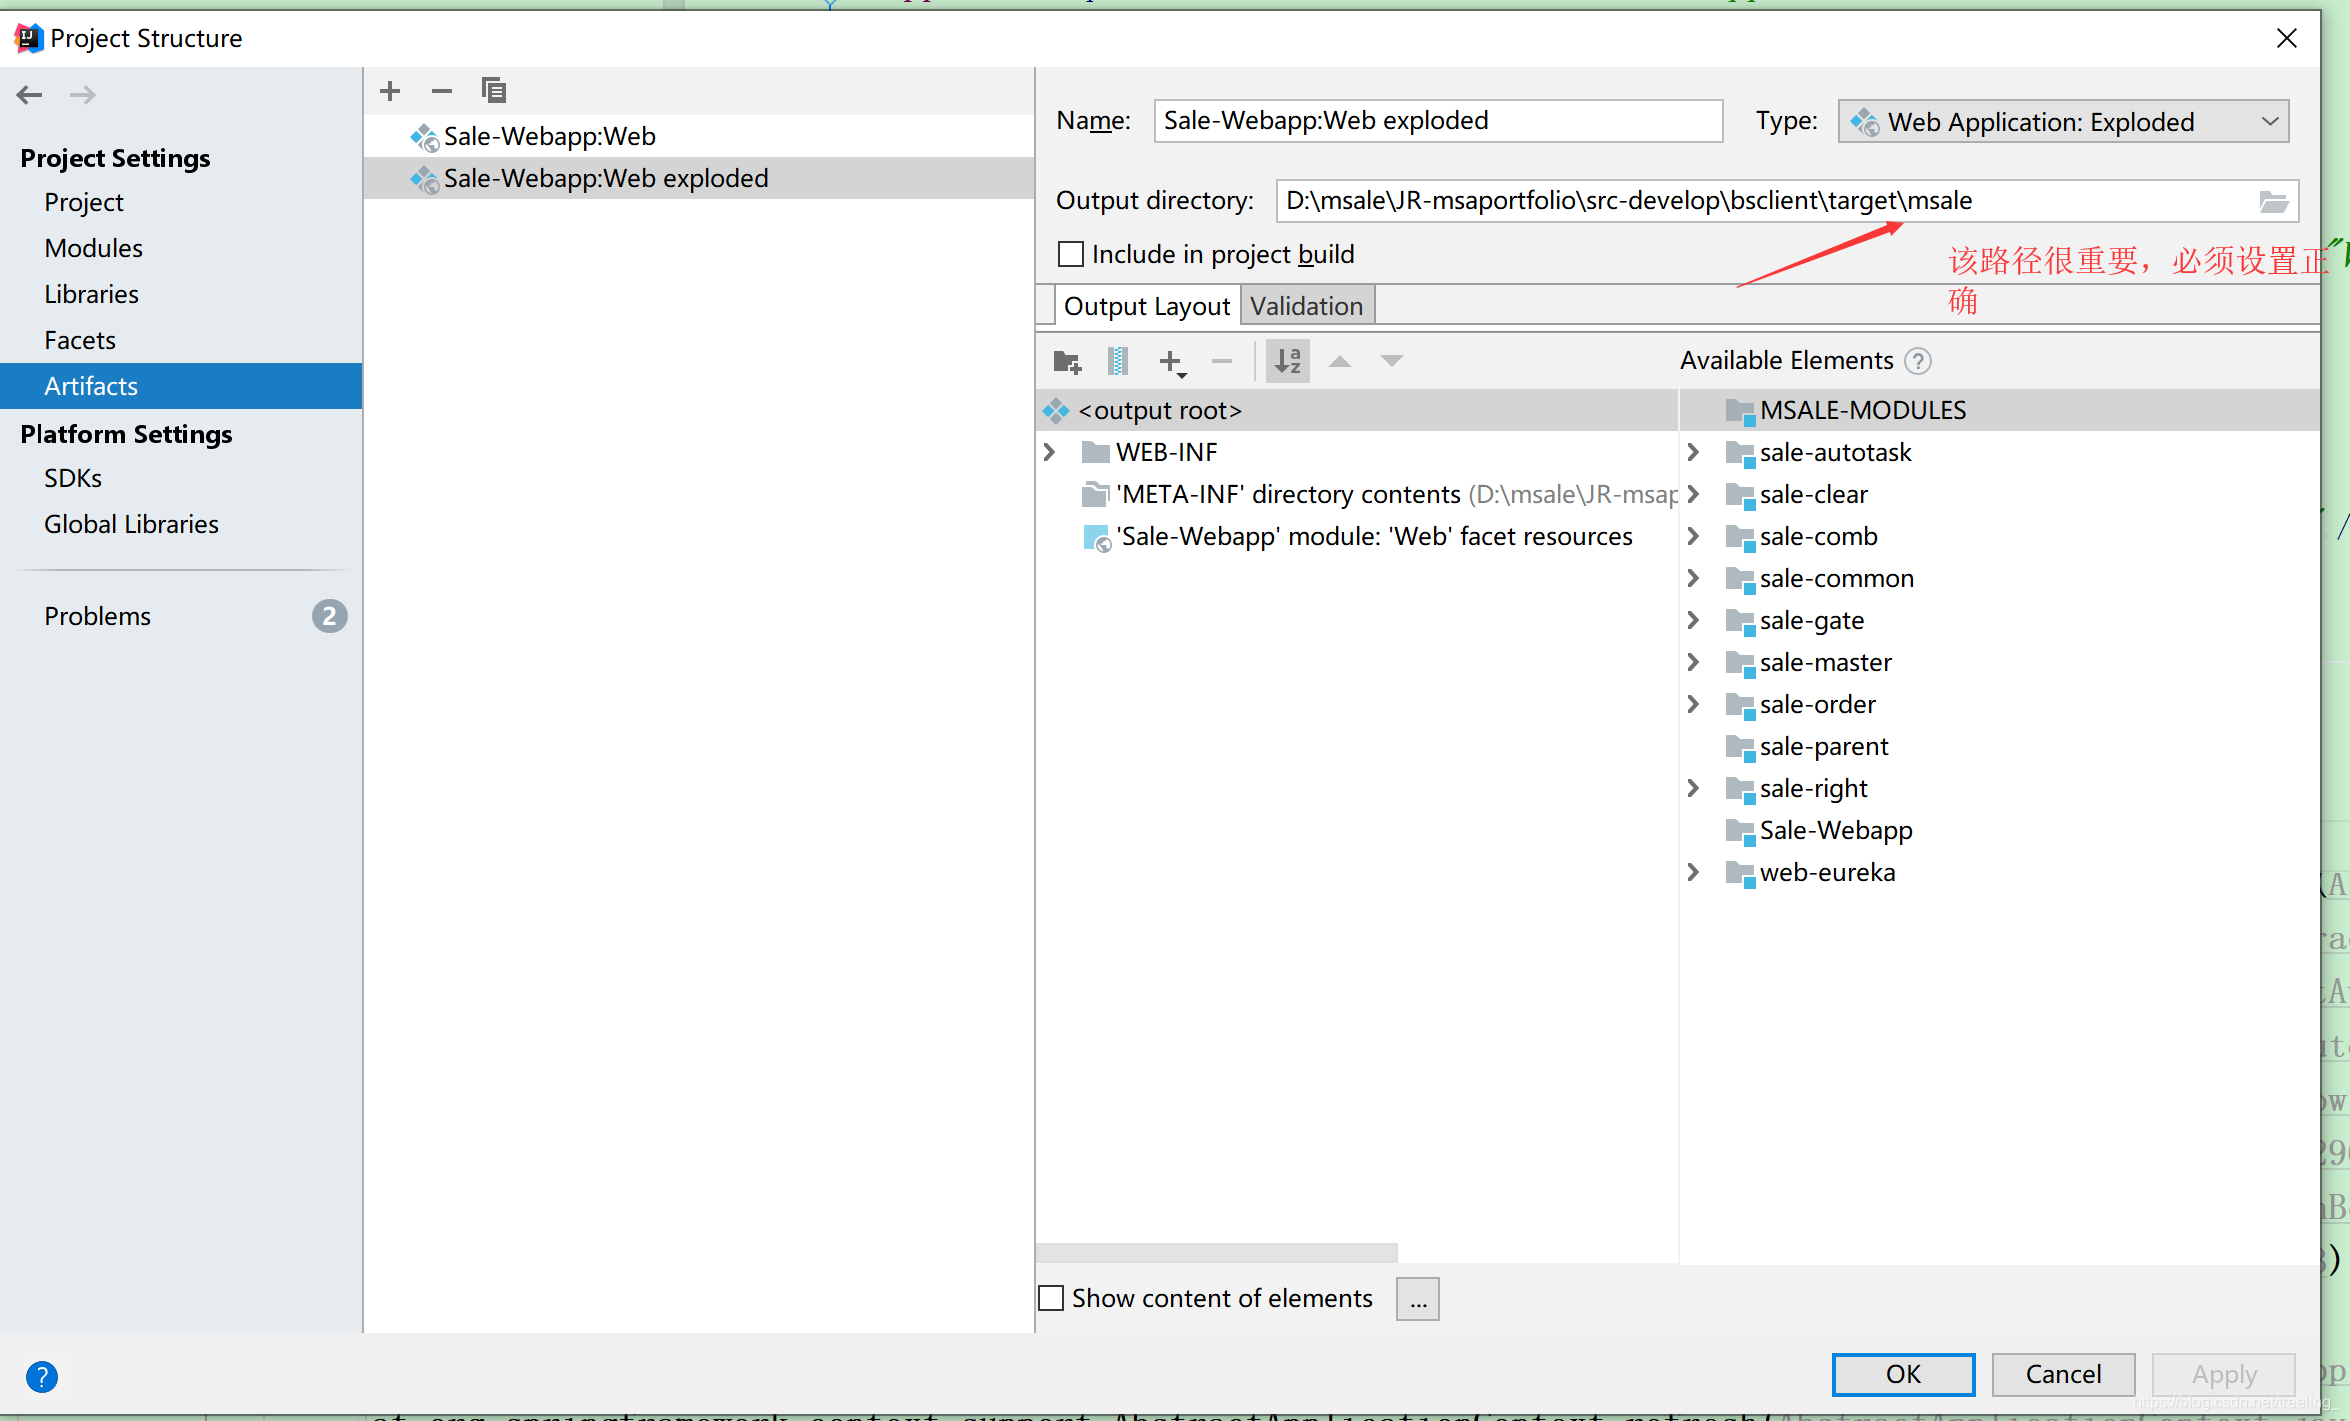The width and height of the screenshot is (2350, 1421).
Task: Click the back navigation arrow
Action: 30,95
